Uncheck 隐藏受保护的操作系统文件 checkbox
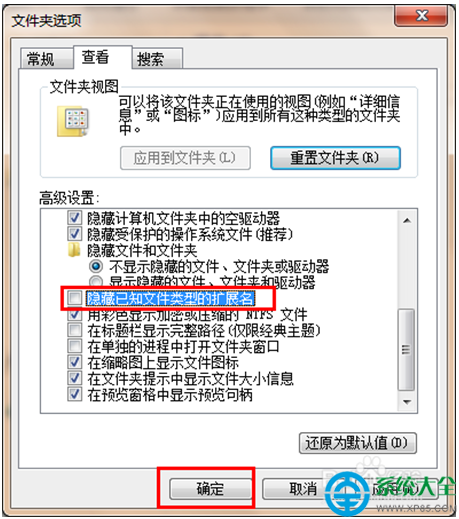This screenshot has height=519, width=459. (x=75, y=234)
